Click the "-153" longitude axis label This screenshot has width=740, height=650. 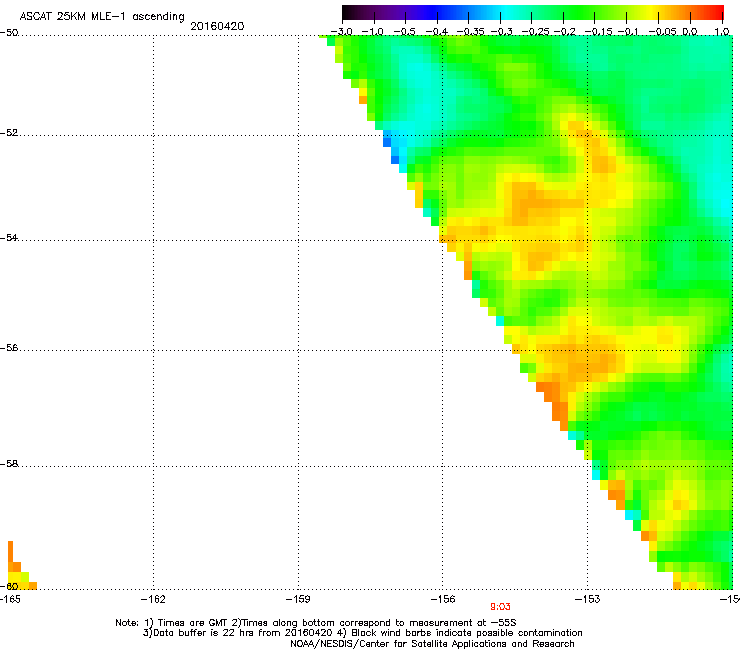click(588, 599)
